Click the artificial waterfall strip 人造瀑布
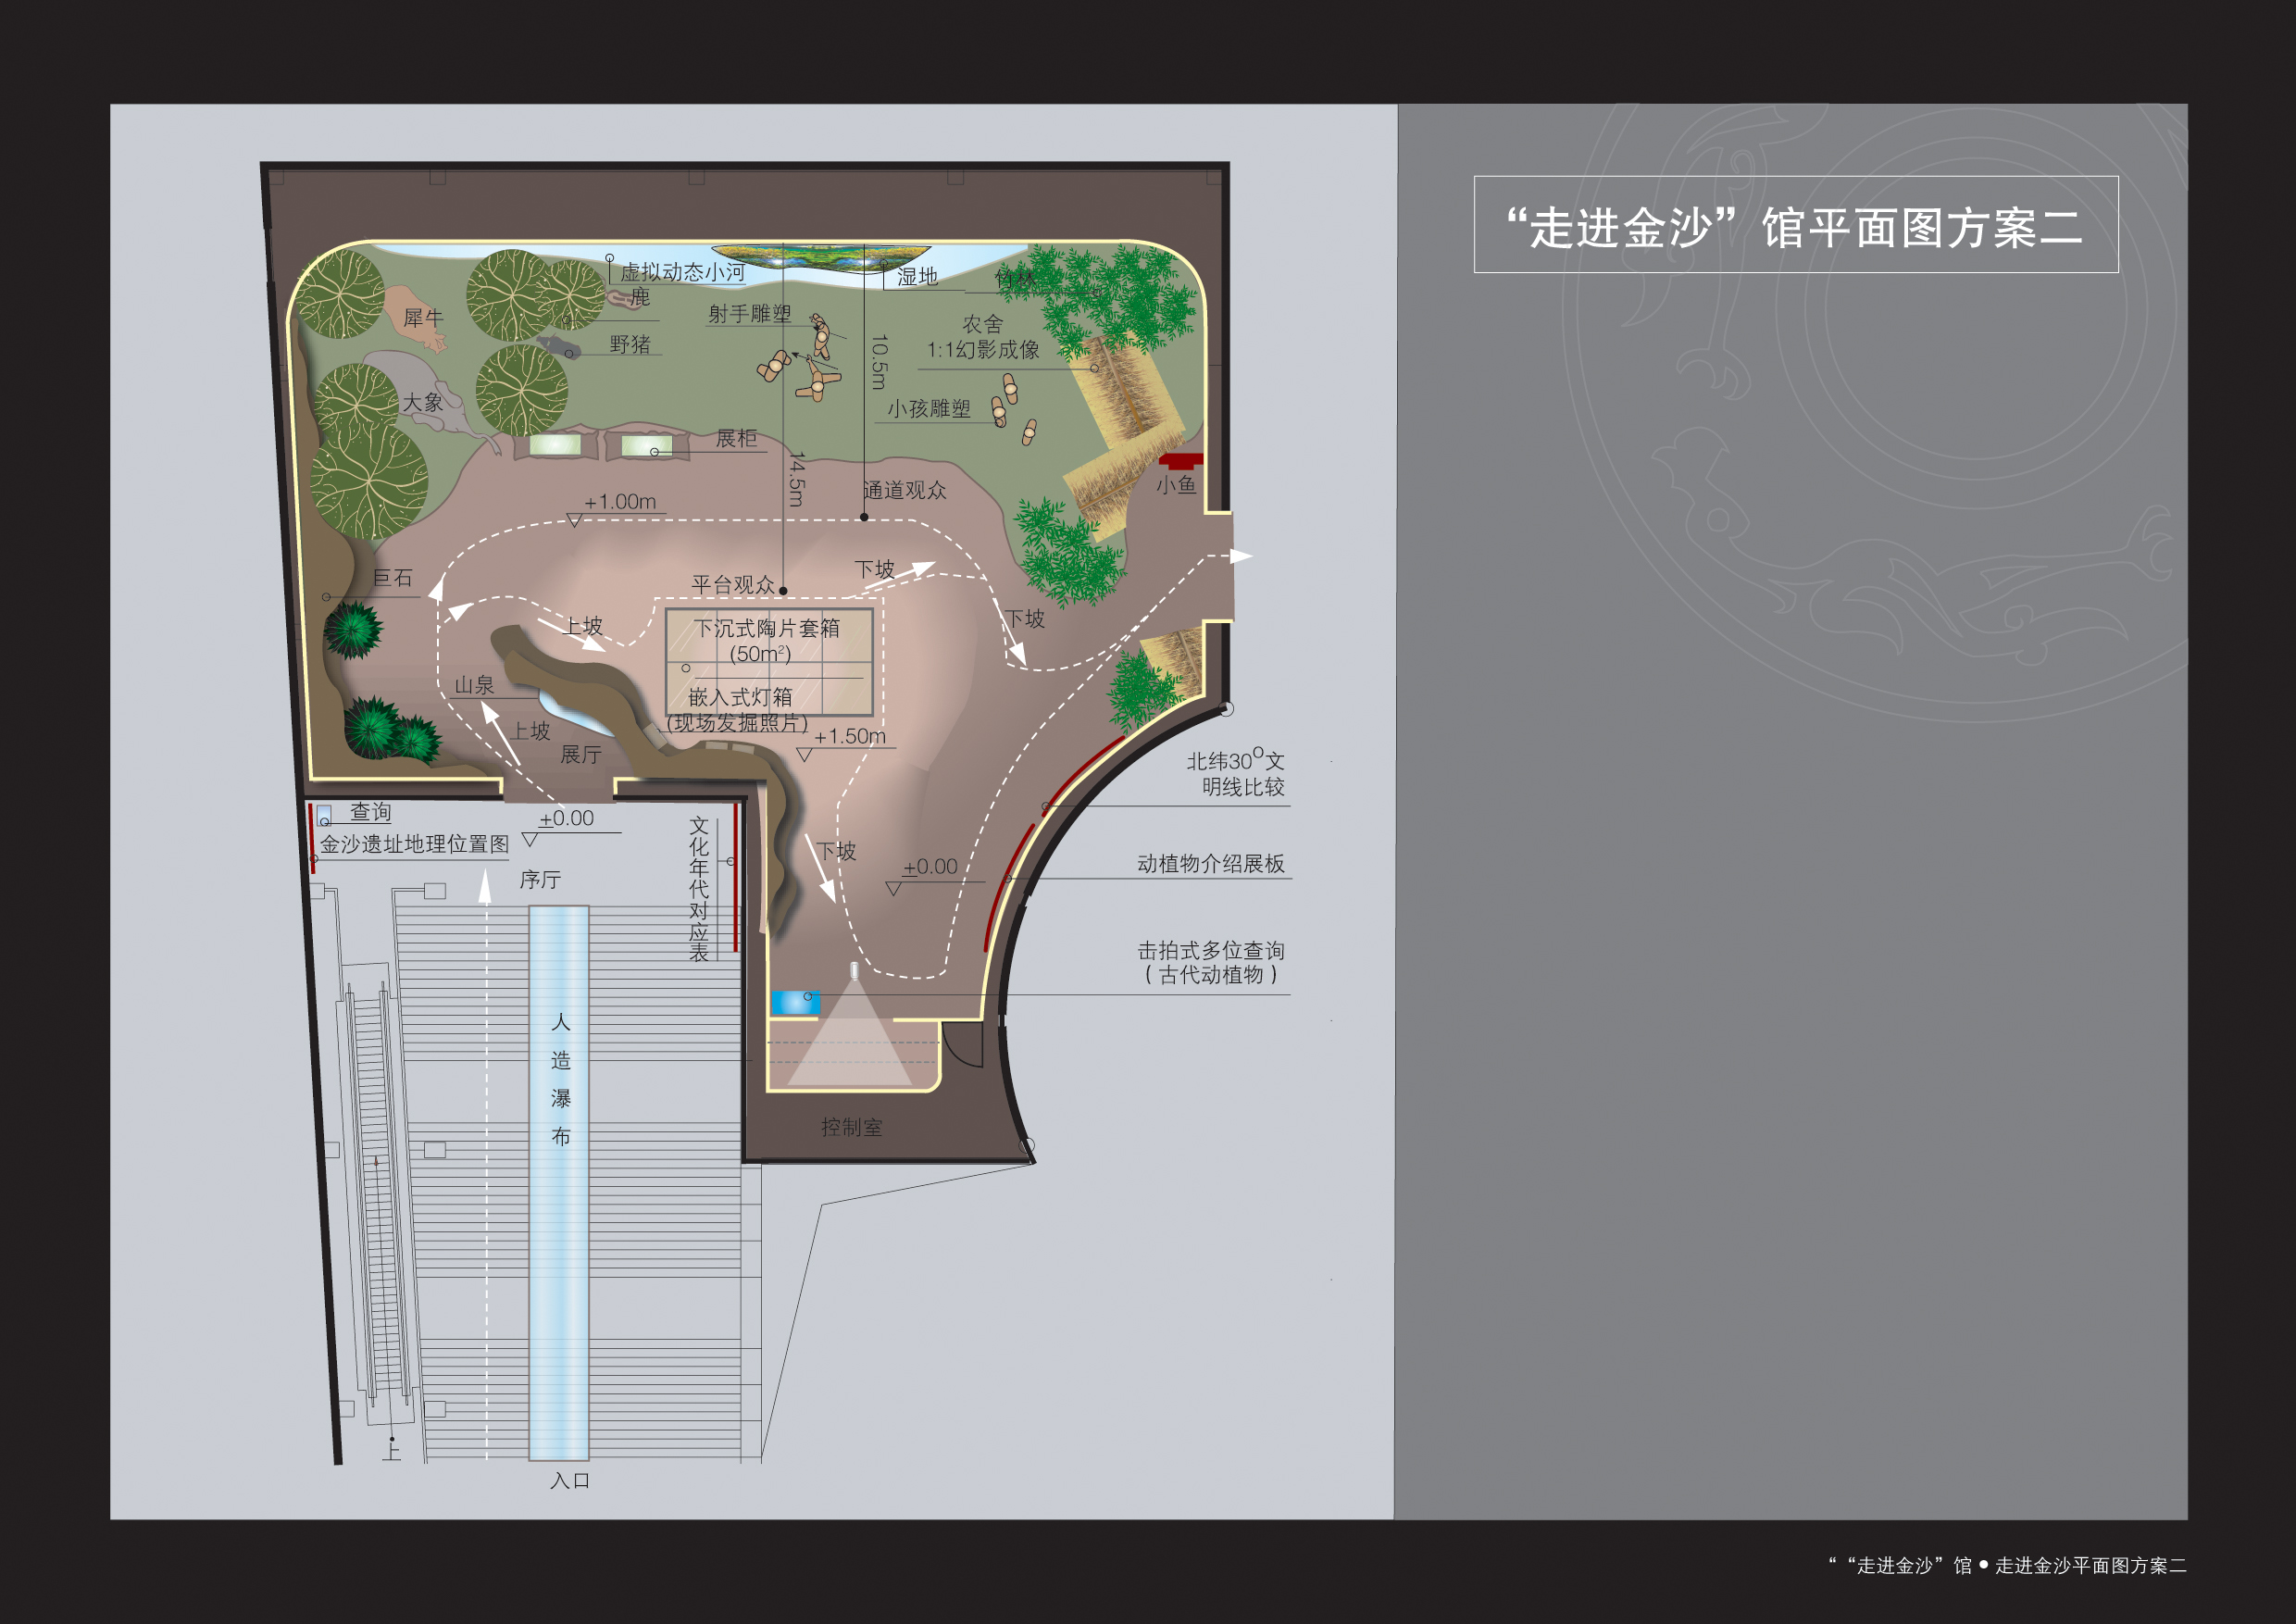Screen dimensions: 2296x1624 click(x=559, y=1180)
